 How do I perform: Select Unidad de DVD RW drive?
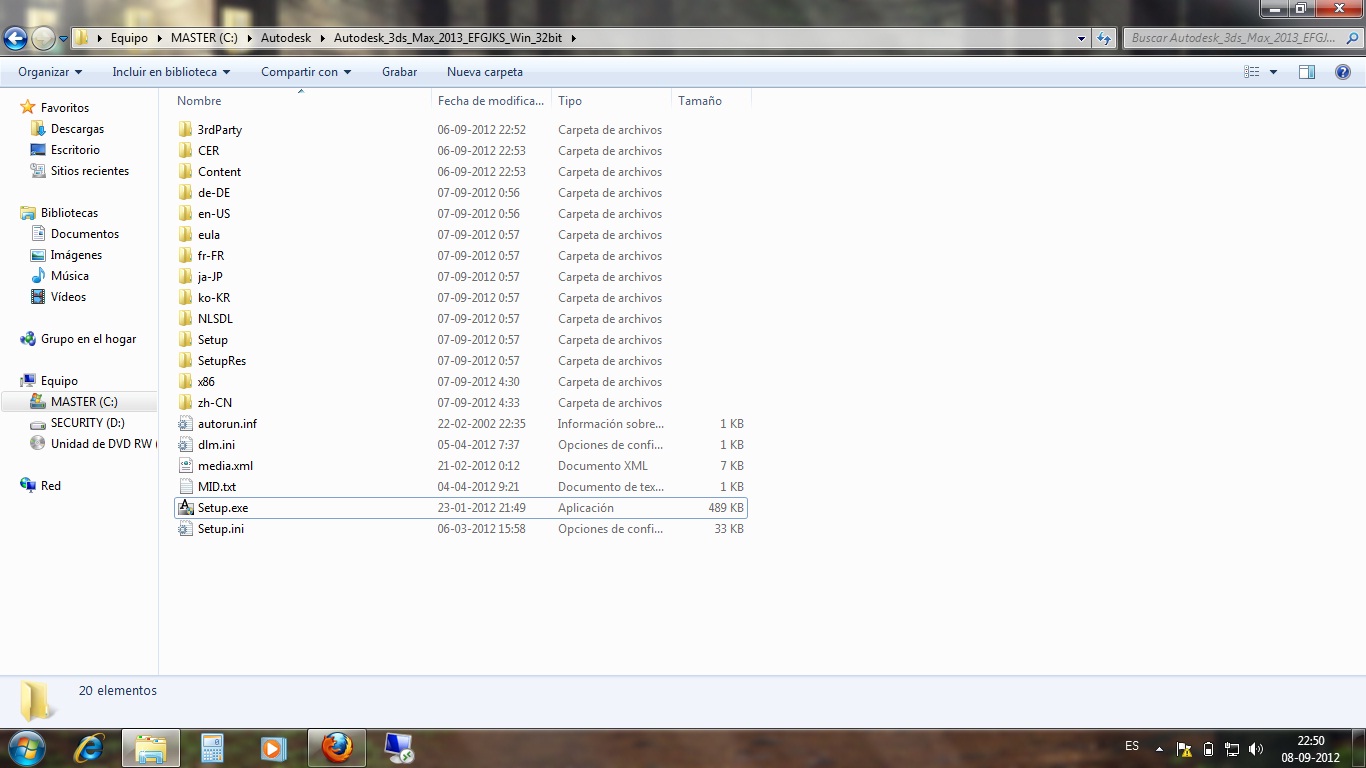(101, 444)
